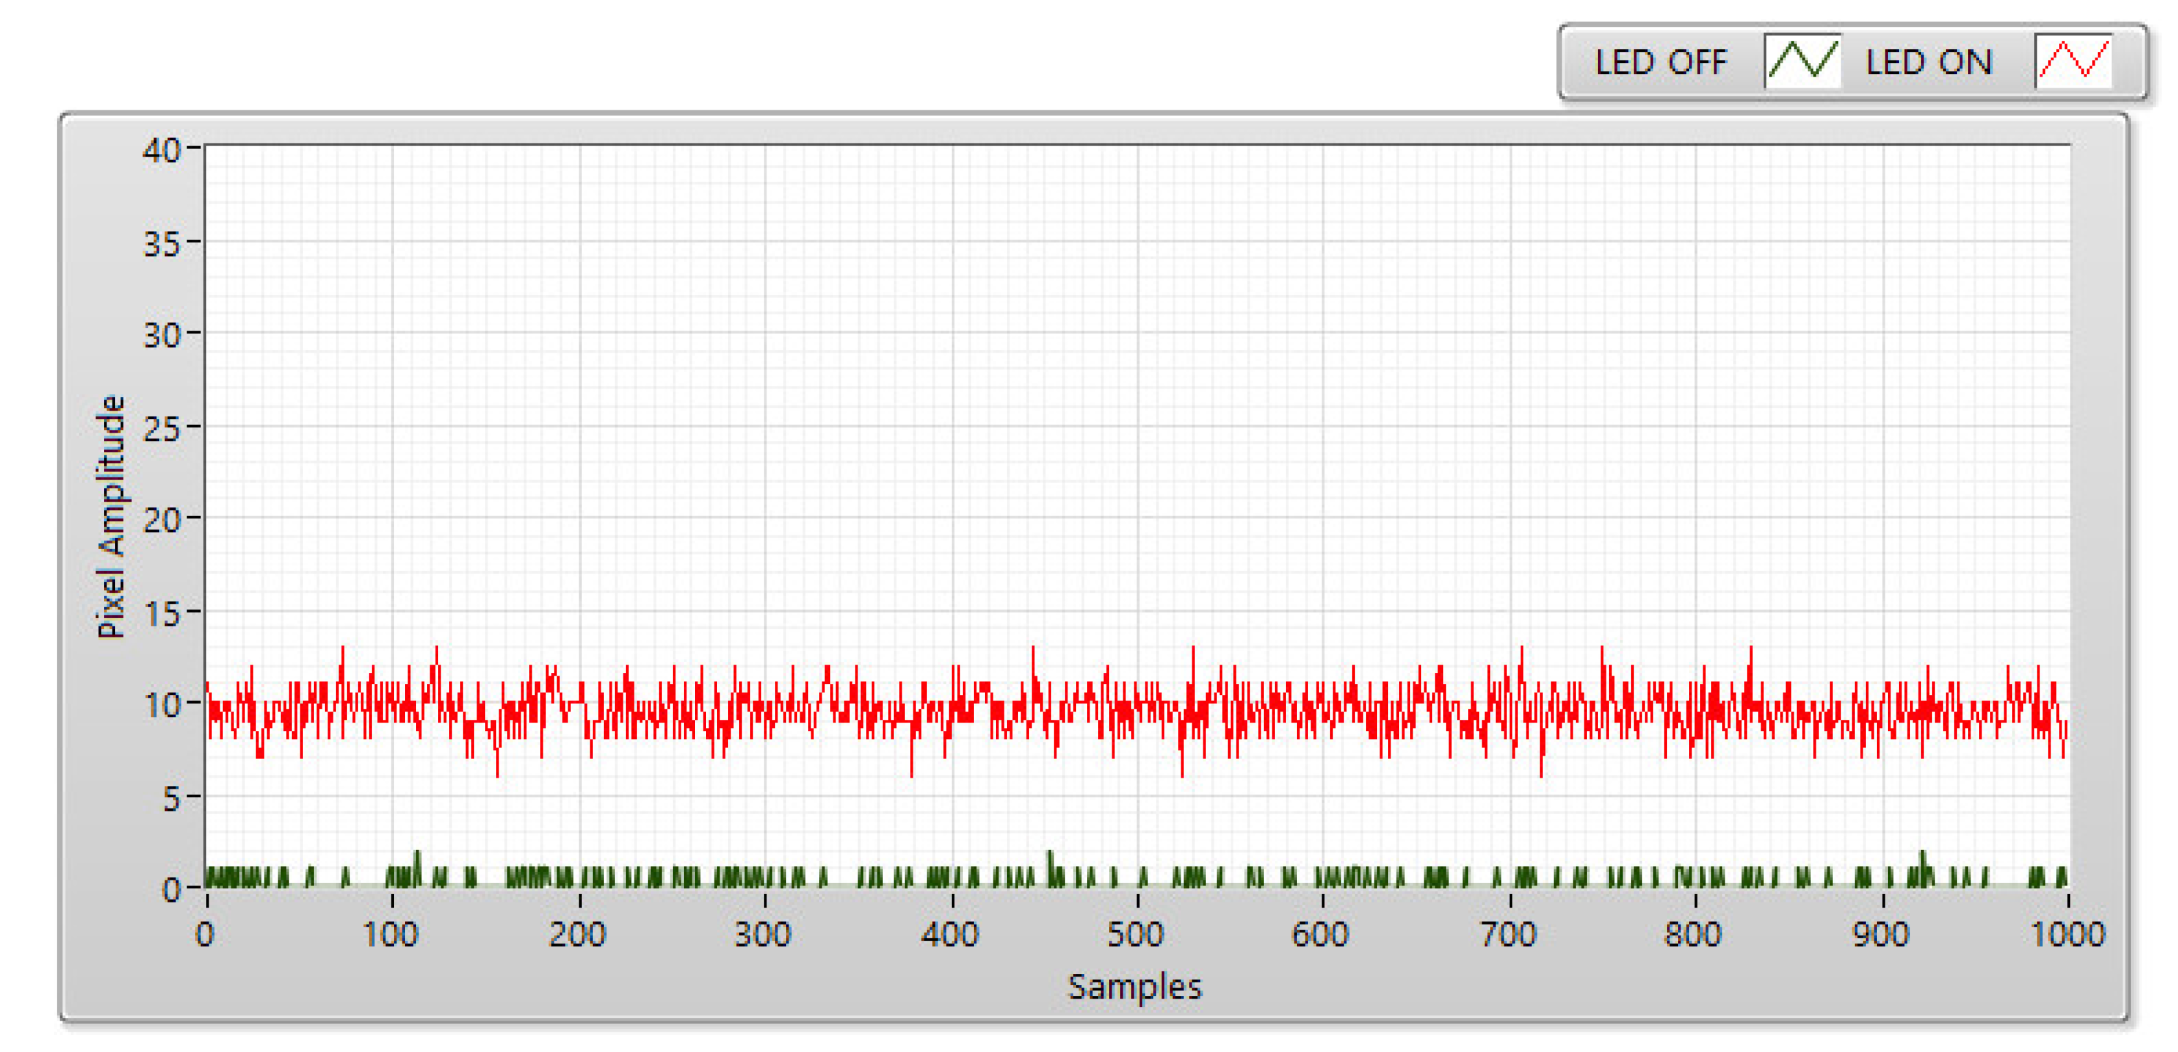
Task: Click the Pixel Amplitude axis label
Action: 111,517
